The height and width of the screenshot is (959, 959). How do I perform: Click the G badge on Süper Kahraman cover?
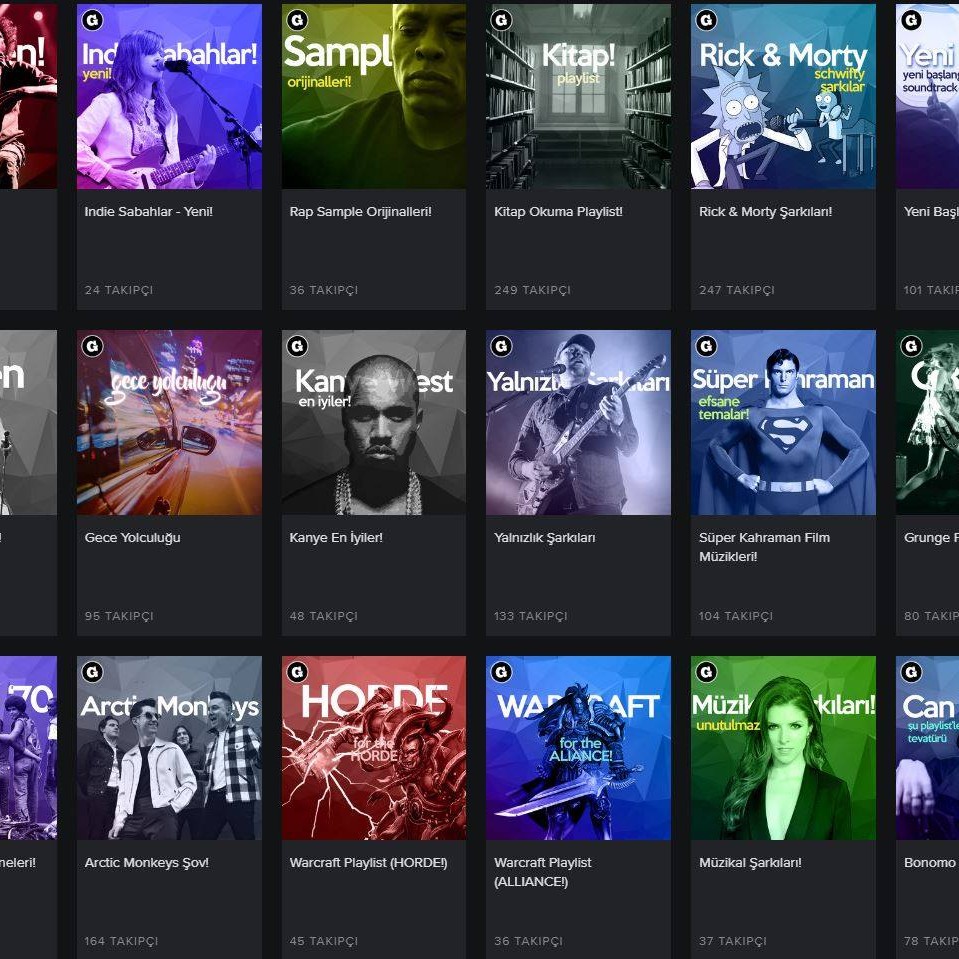[x=707, y=346]
